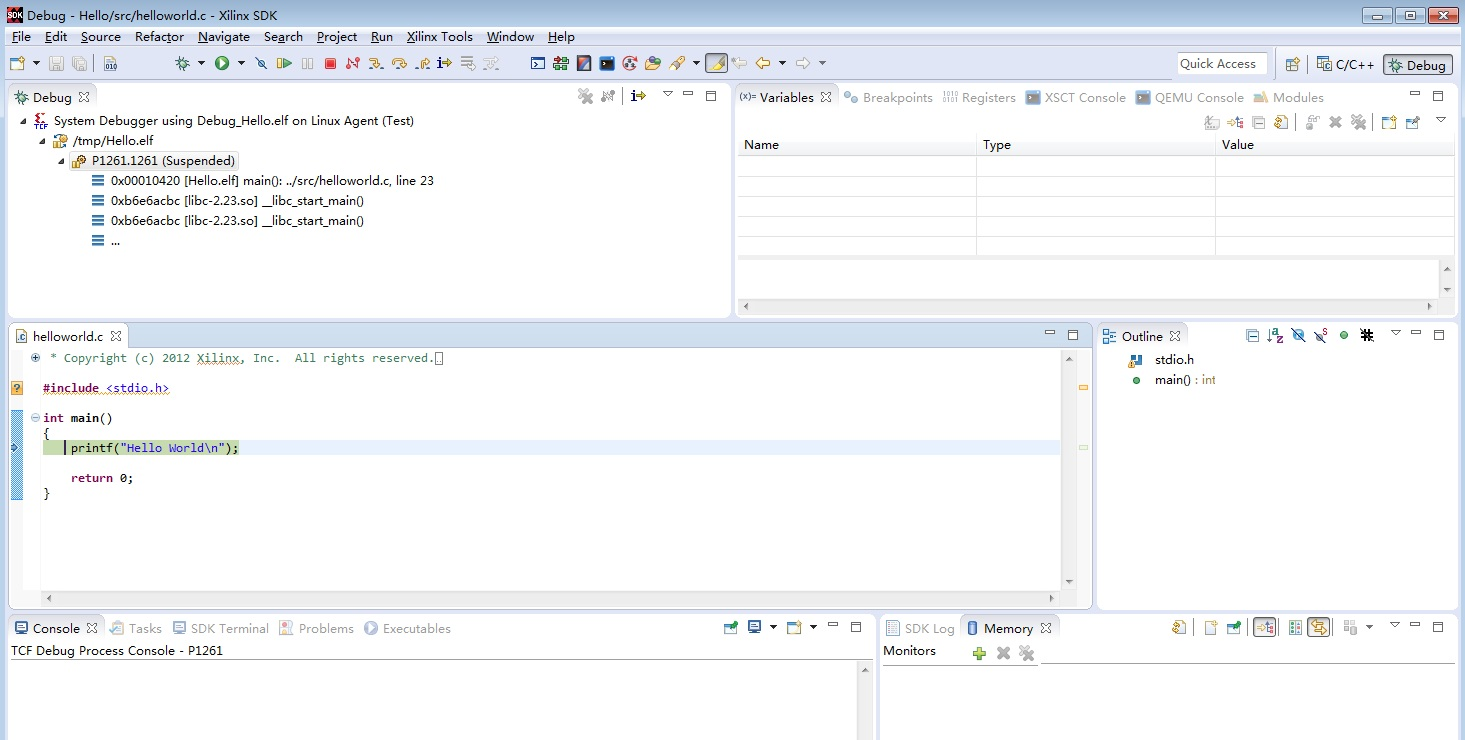Screen dimensions: 1465x740
Task: Click the Quick Access input field
Action: [x=1221, y=63]
